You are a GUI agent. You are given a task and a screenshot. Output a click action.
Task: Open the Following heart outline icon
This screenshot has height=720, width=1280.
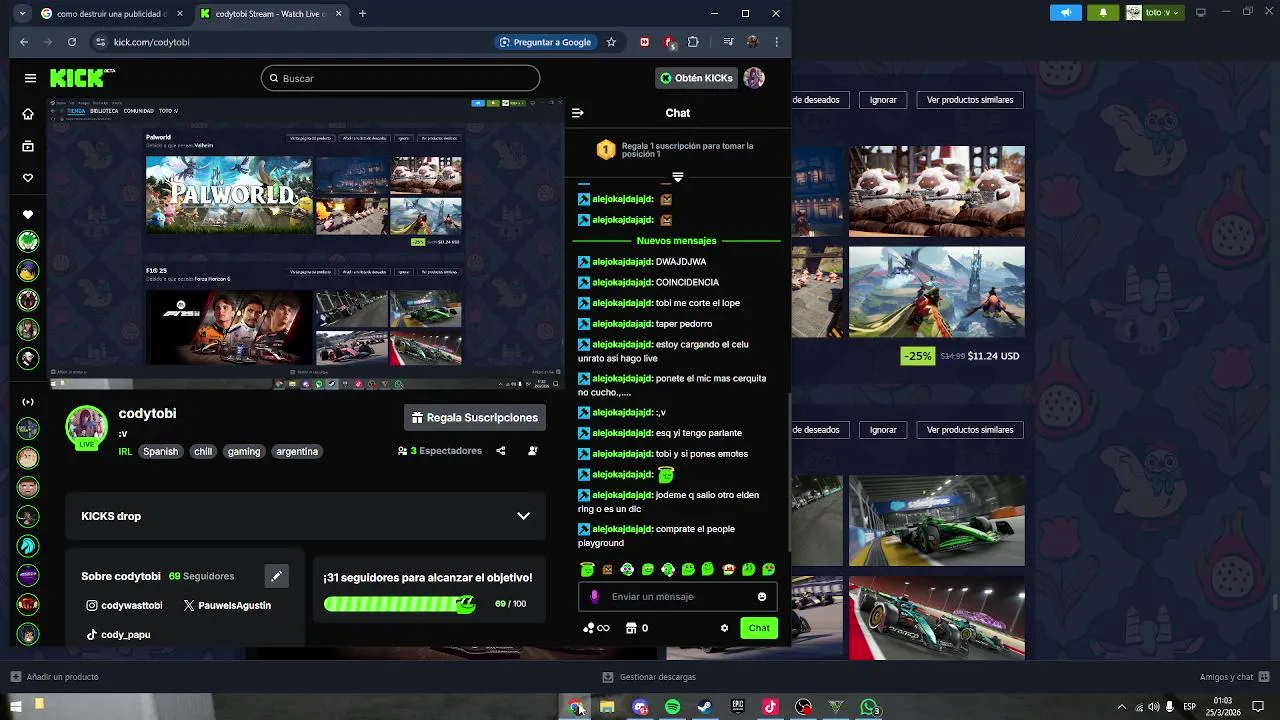point(28,178)
